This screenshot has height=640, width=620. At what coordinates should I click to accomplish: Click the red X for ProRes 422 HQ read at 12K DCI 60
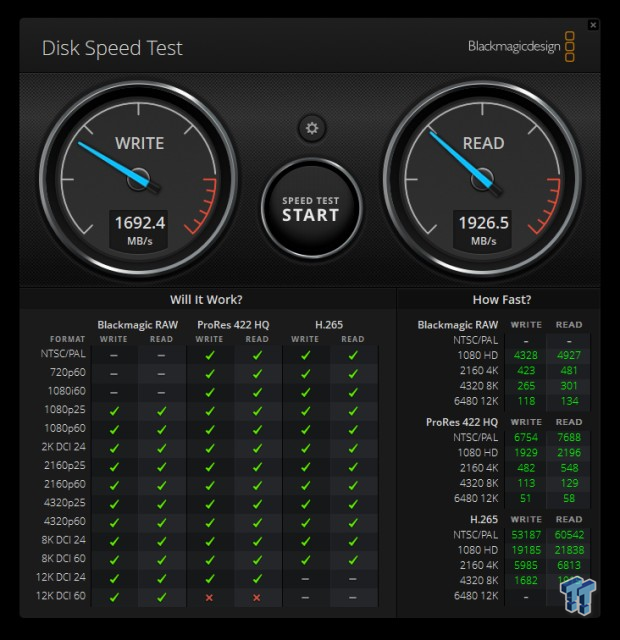257,598
